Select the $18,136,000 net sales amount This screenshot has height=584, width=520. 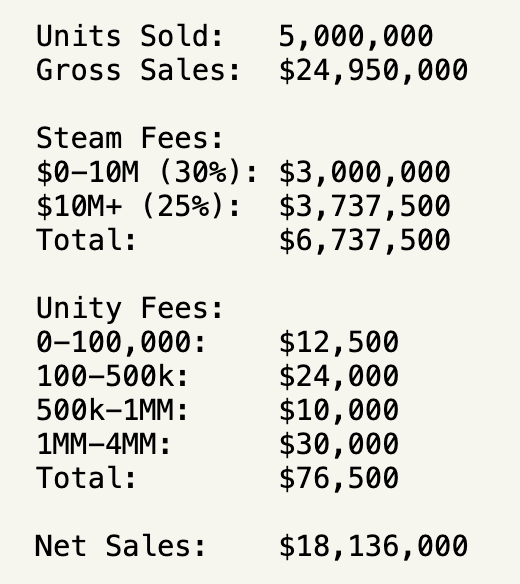pyautogui.click(x=373, y=546)
